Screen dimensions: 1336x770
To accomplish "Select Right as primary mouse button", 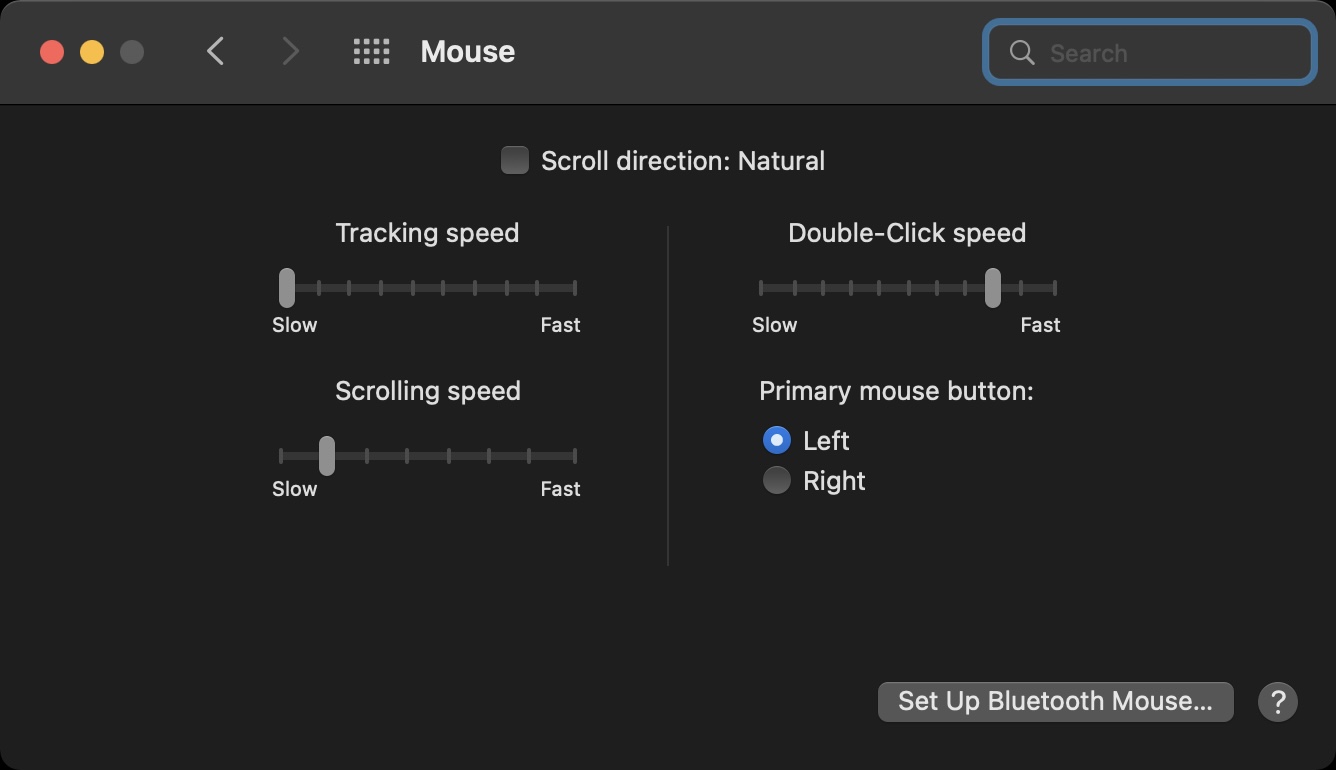I will [x=776, y=481].
